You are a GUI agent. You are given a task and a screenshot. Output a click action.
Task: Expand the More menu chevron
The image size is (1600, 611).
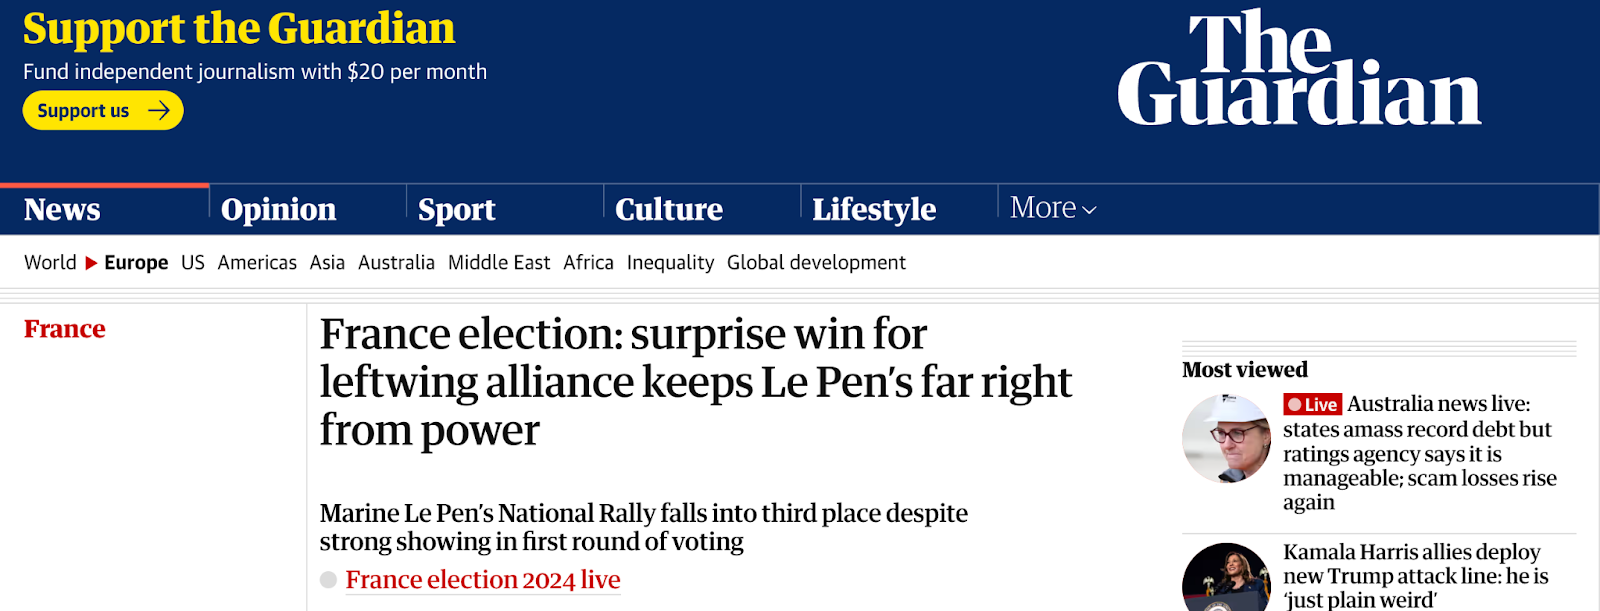[1090, 210]
